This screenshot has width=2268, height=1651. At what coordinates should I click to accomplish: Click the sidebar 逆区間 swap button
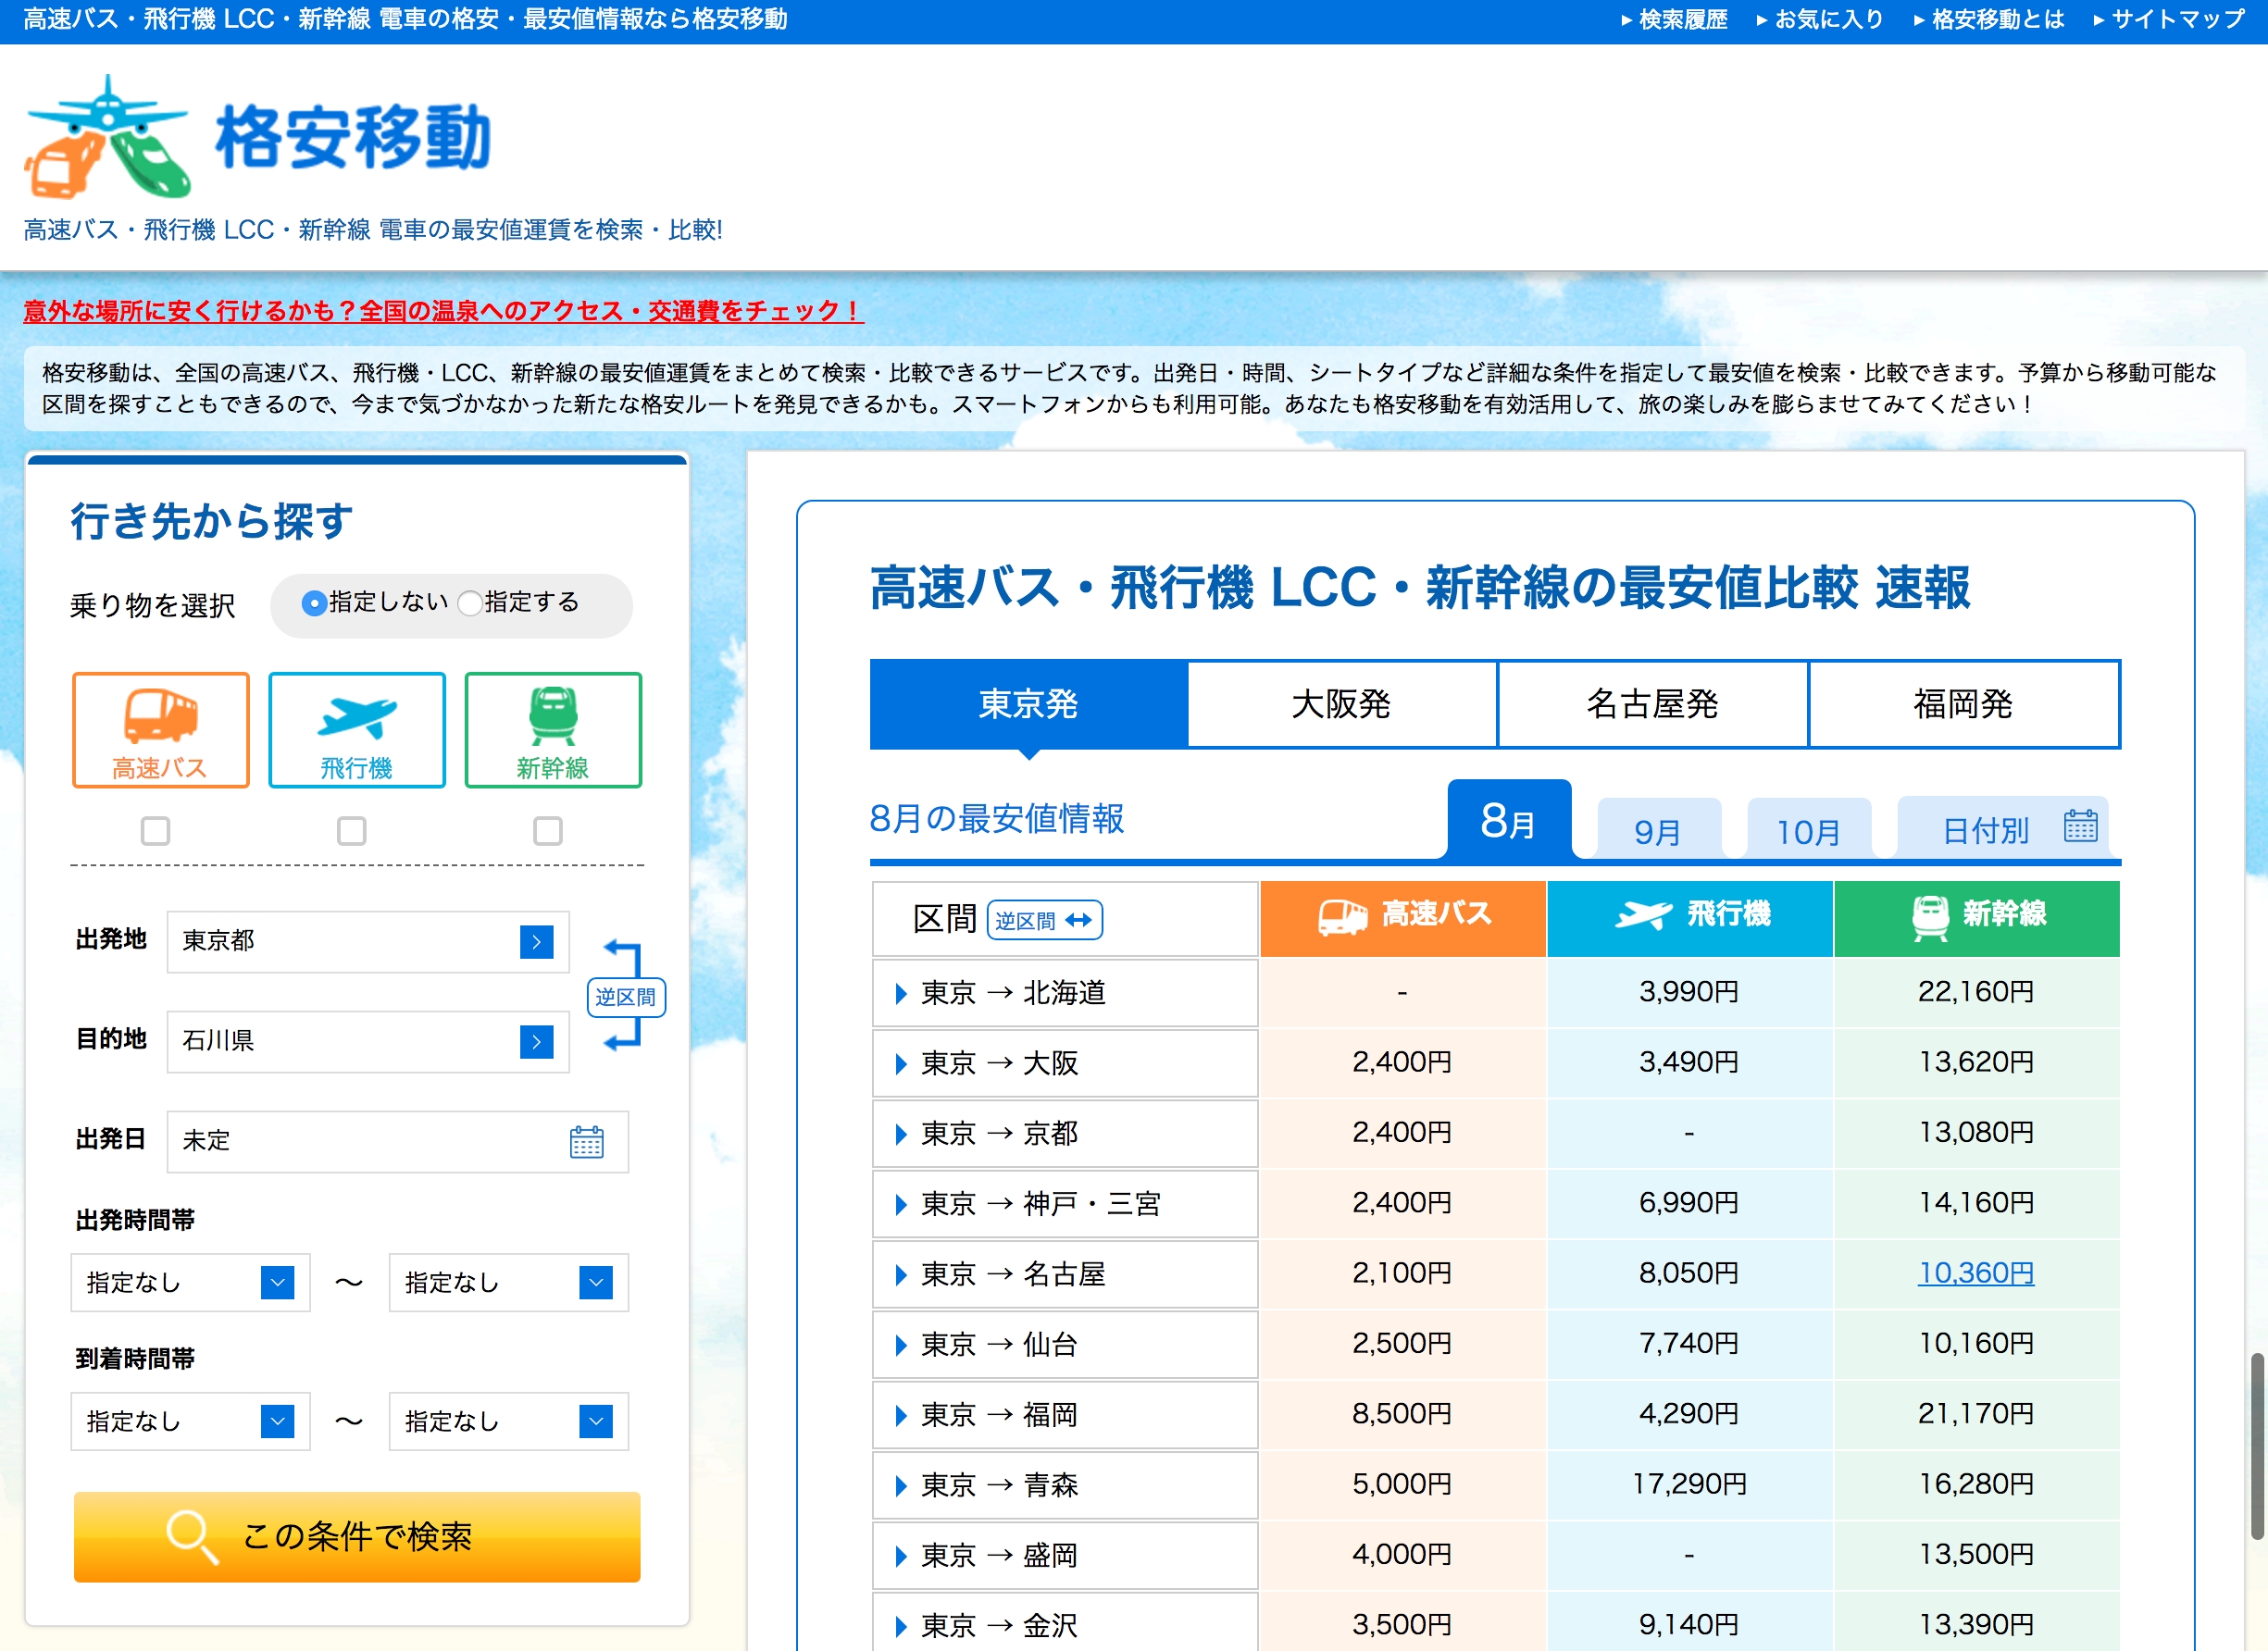tap(626, 996)
